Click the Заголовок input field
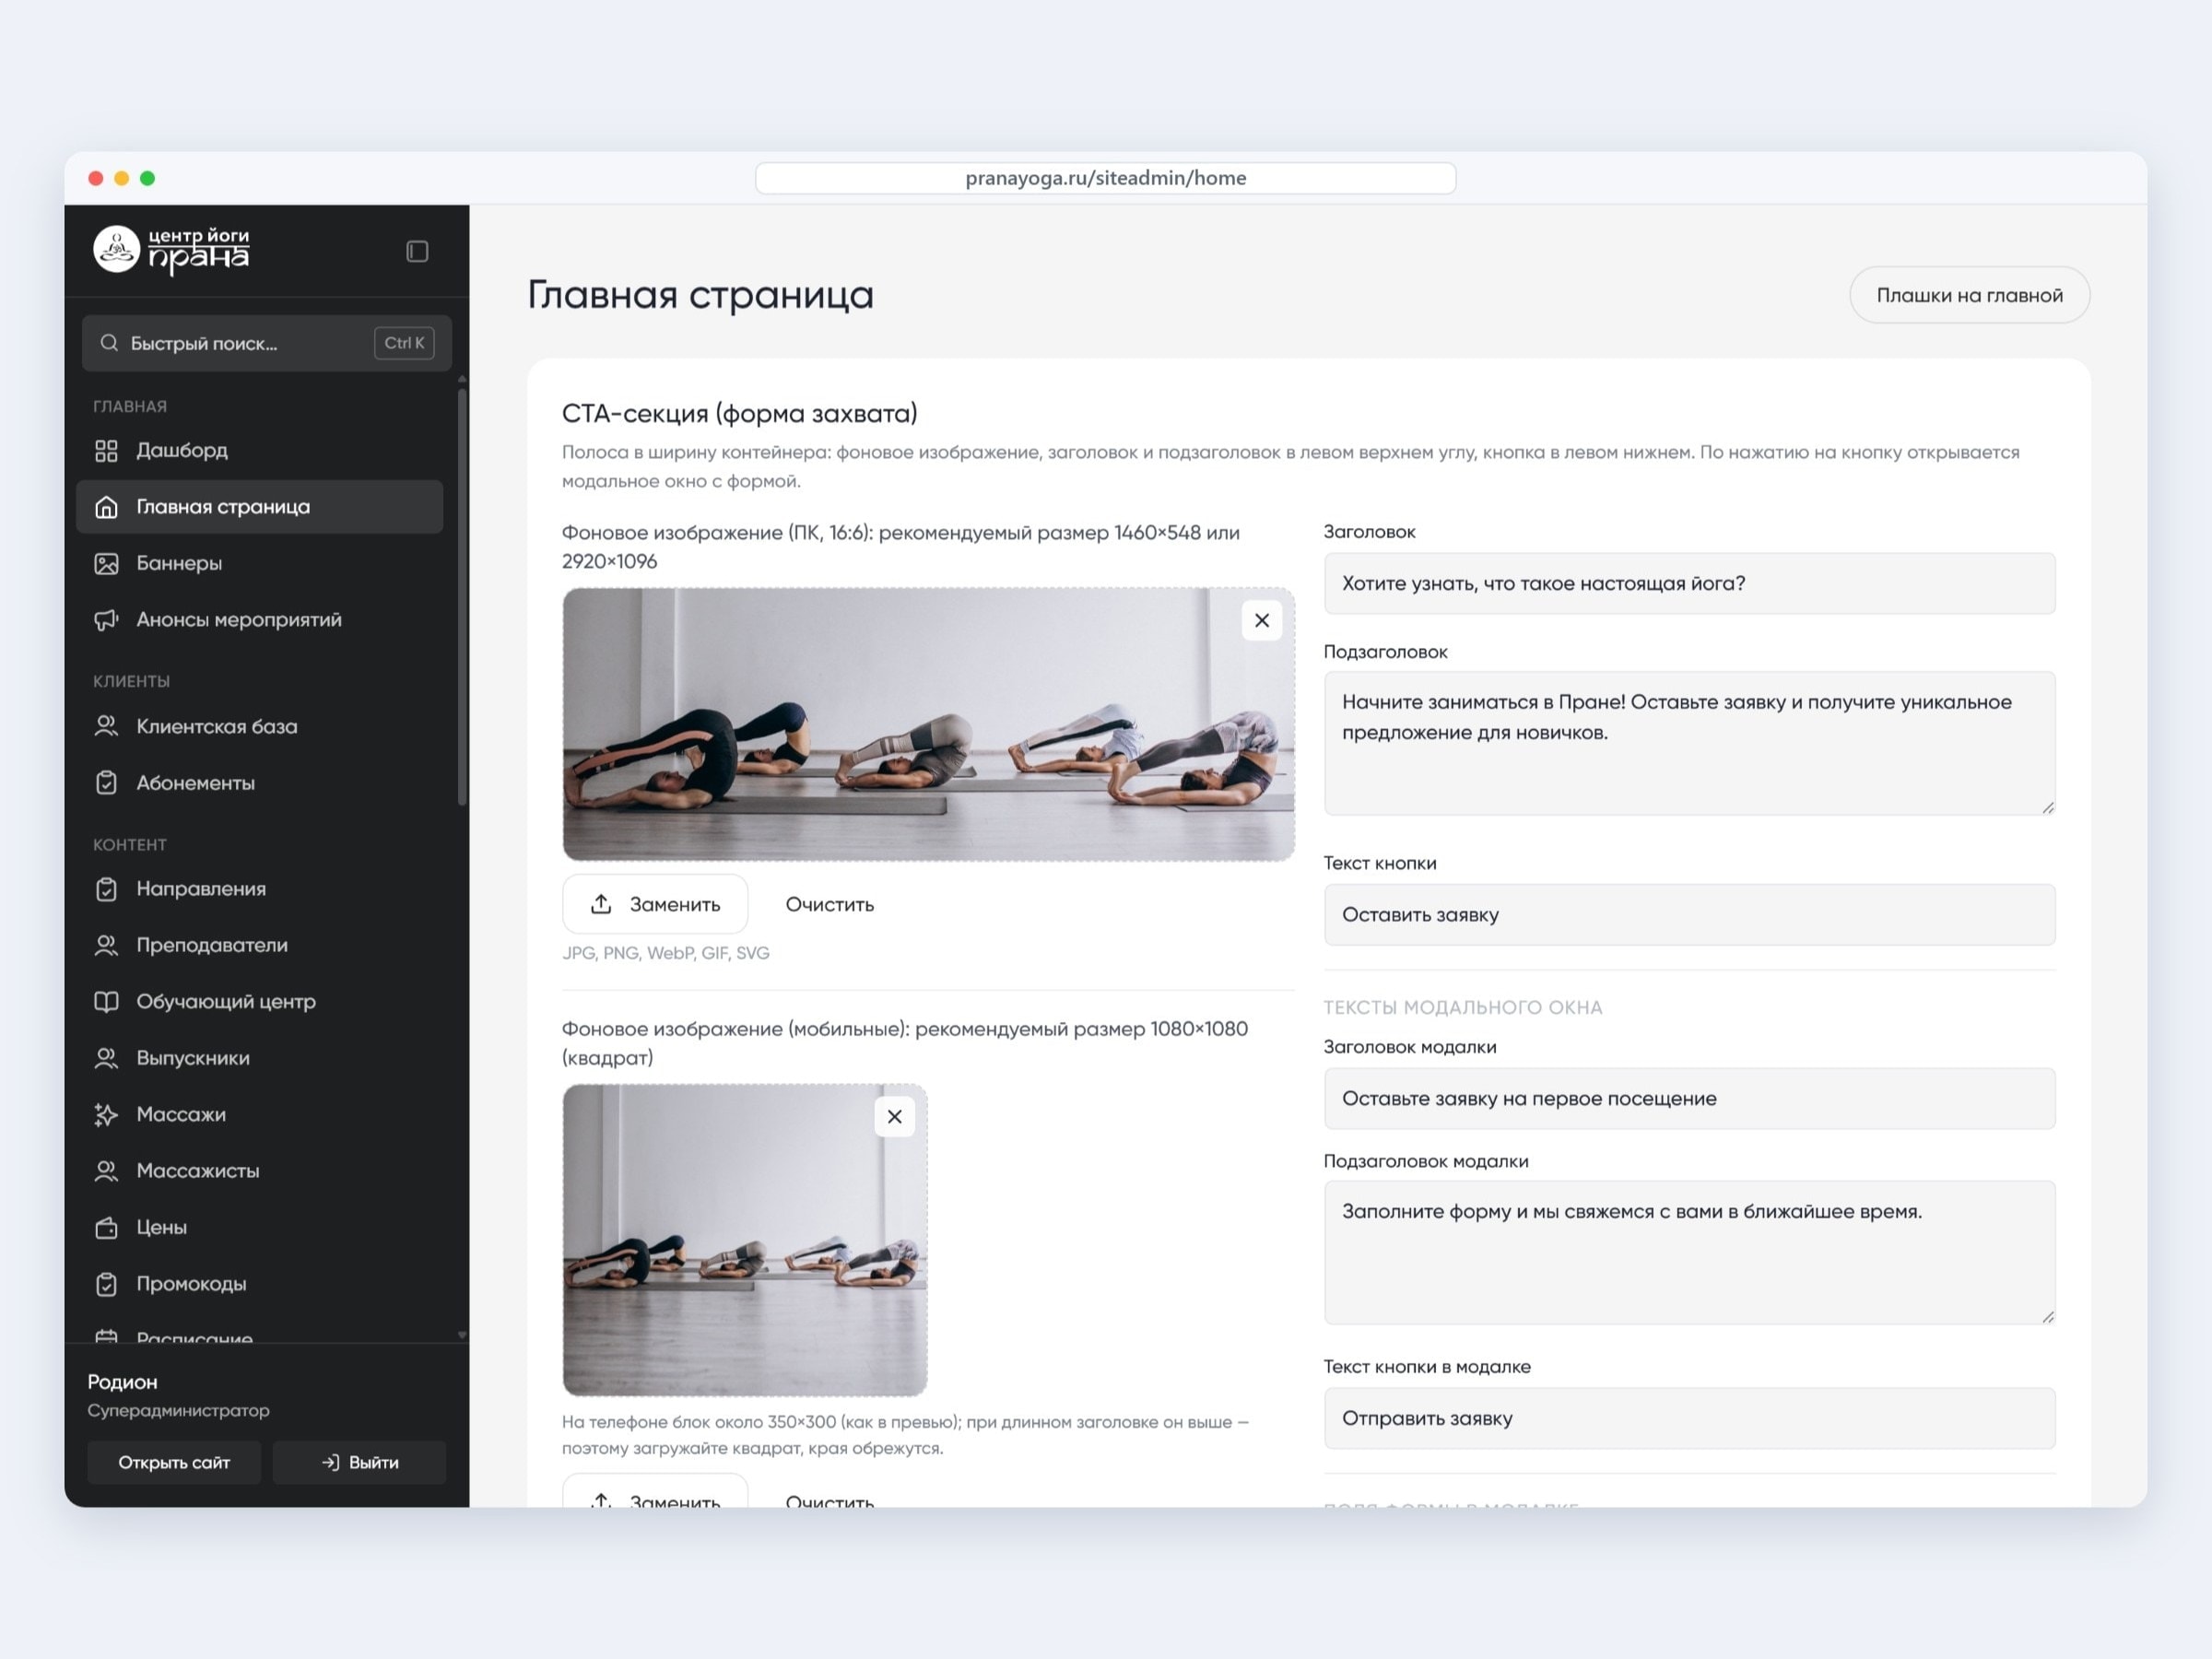Viewport: 2212px width, 1659px height. (1689, 584)
